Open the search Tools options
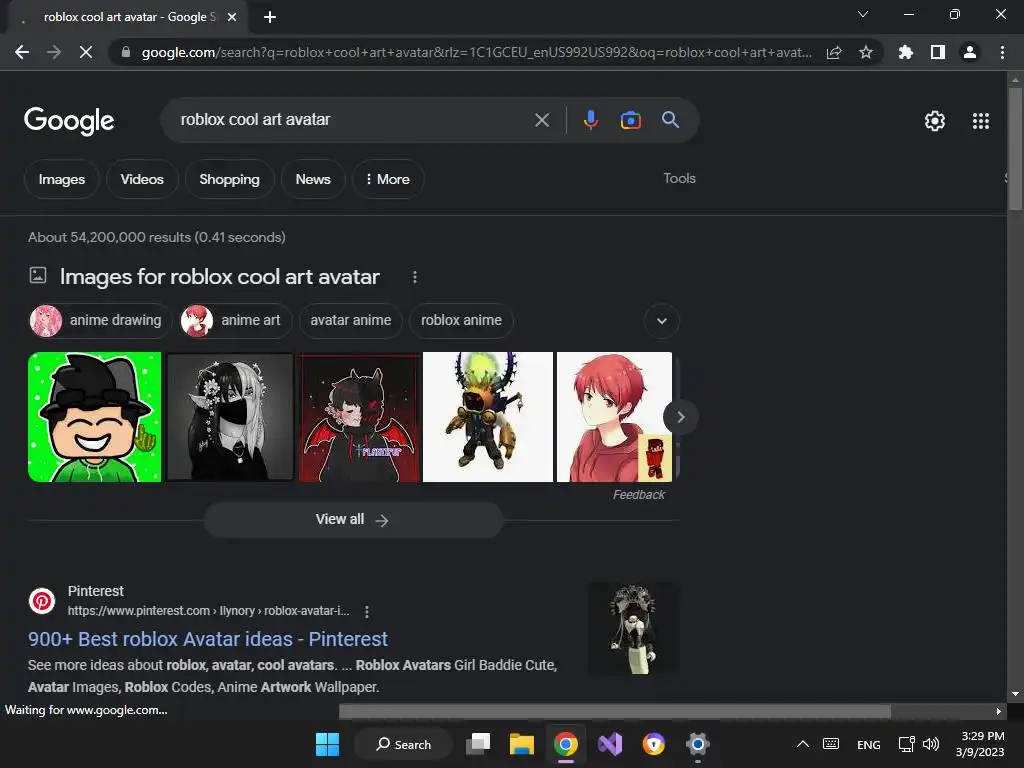Screen dimensions: 1024x768 [679, 178]
